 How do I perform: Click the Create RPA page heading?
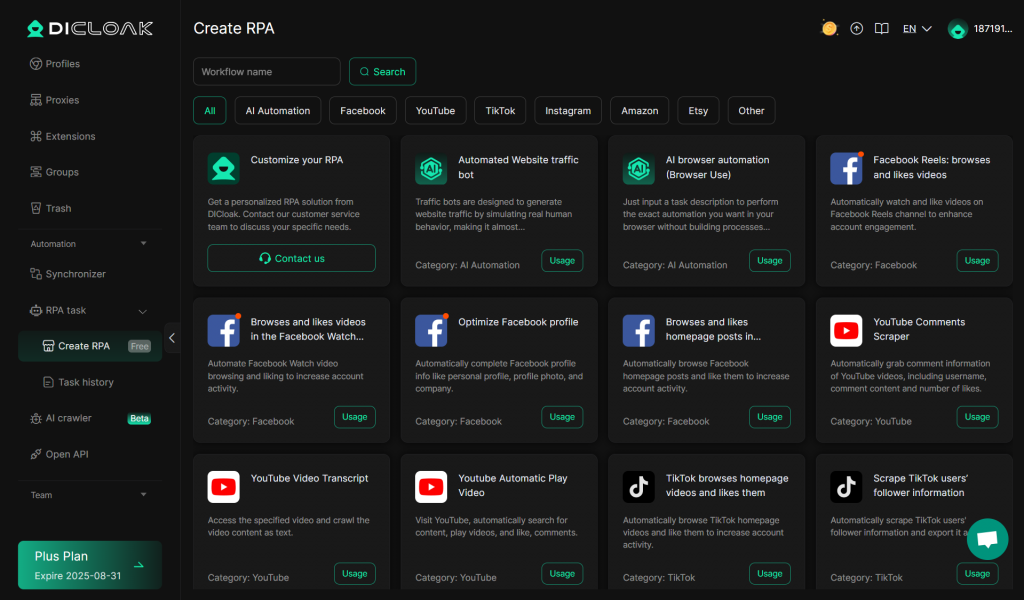(234, 29)
